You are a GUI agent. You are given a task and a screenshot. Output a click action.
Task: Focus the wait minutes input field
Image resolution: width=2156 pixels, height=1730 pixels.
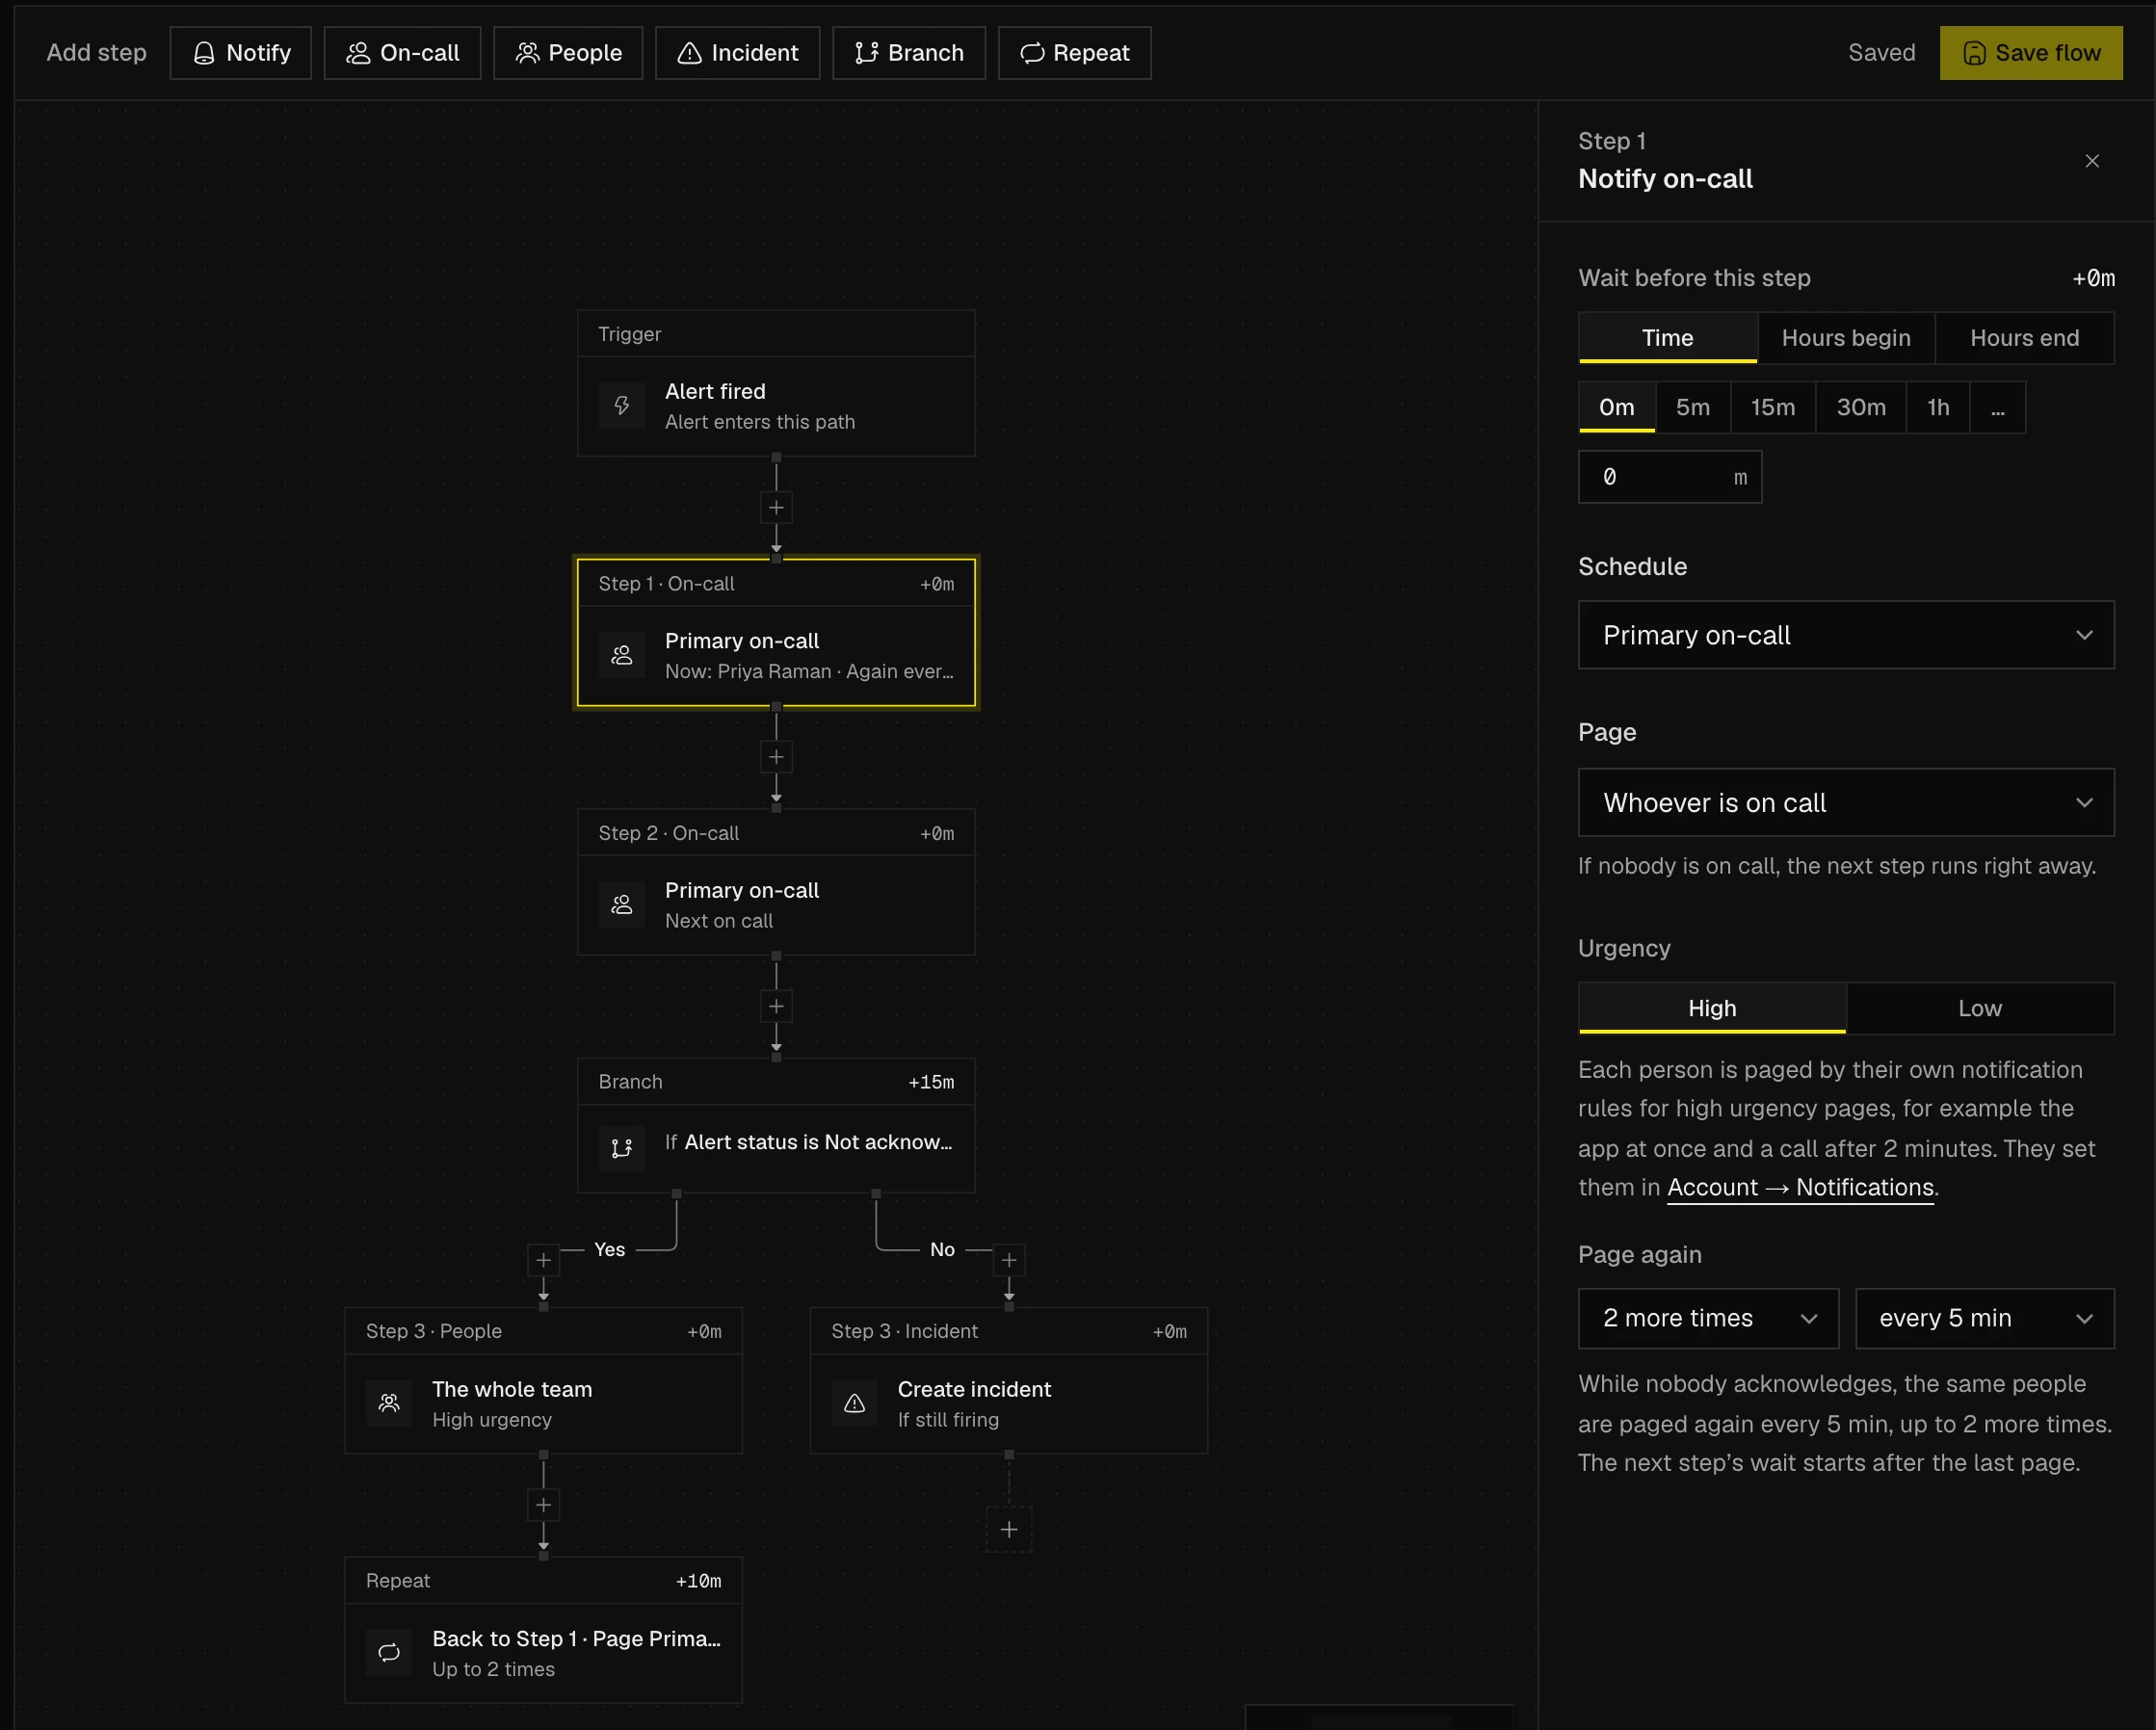(x=1670, y=477)
